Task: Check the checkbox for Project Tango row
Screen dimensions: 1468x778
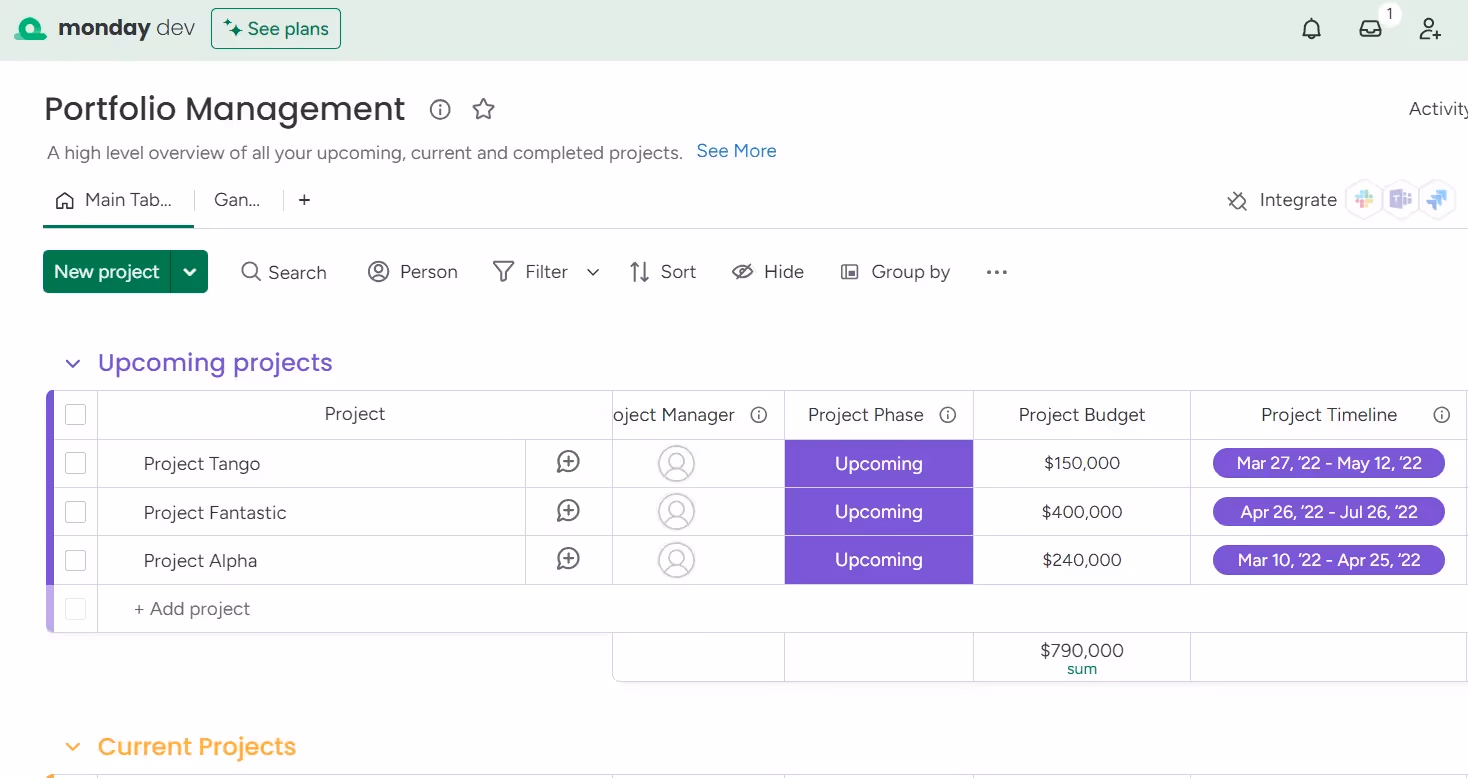Action: click(x=75, y=463)
